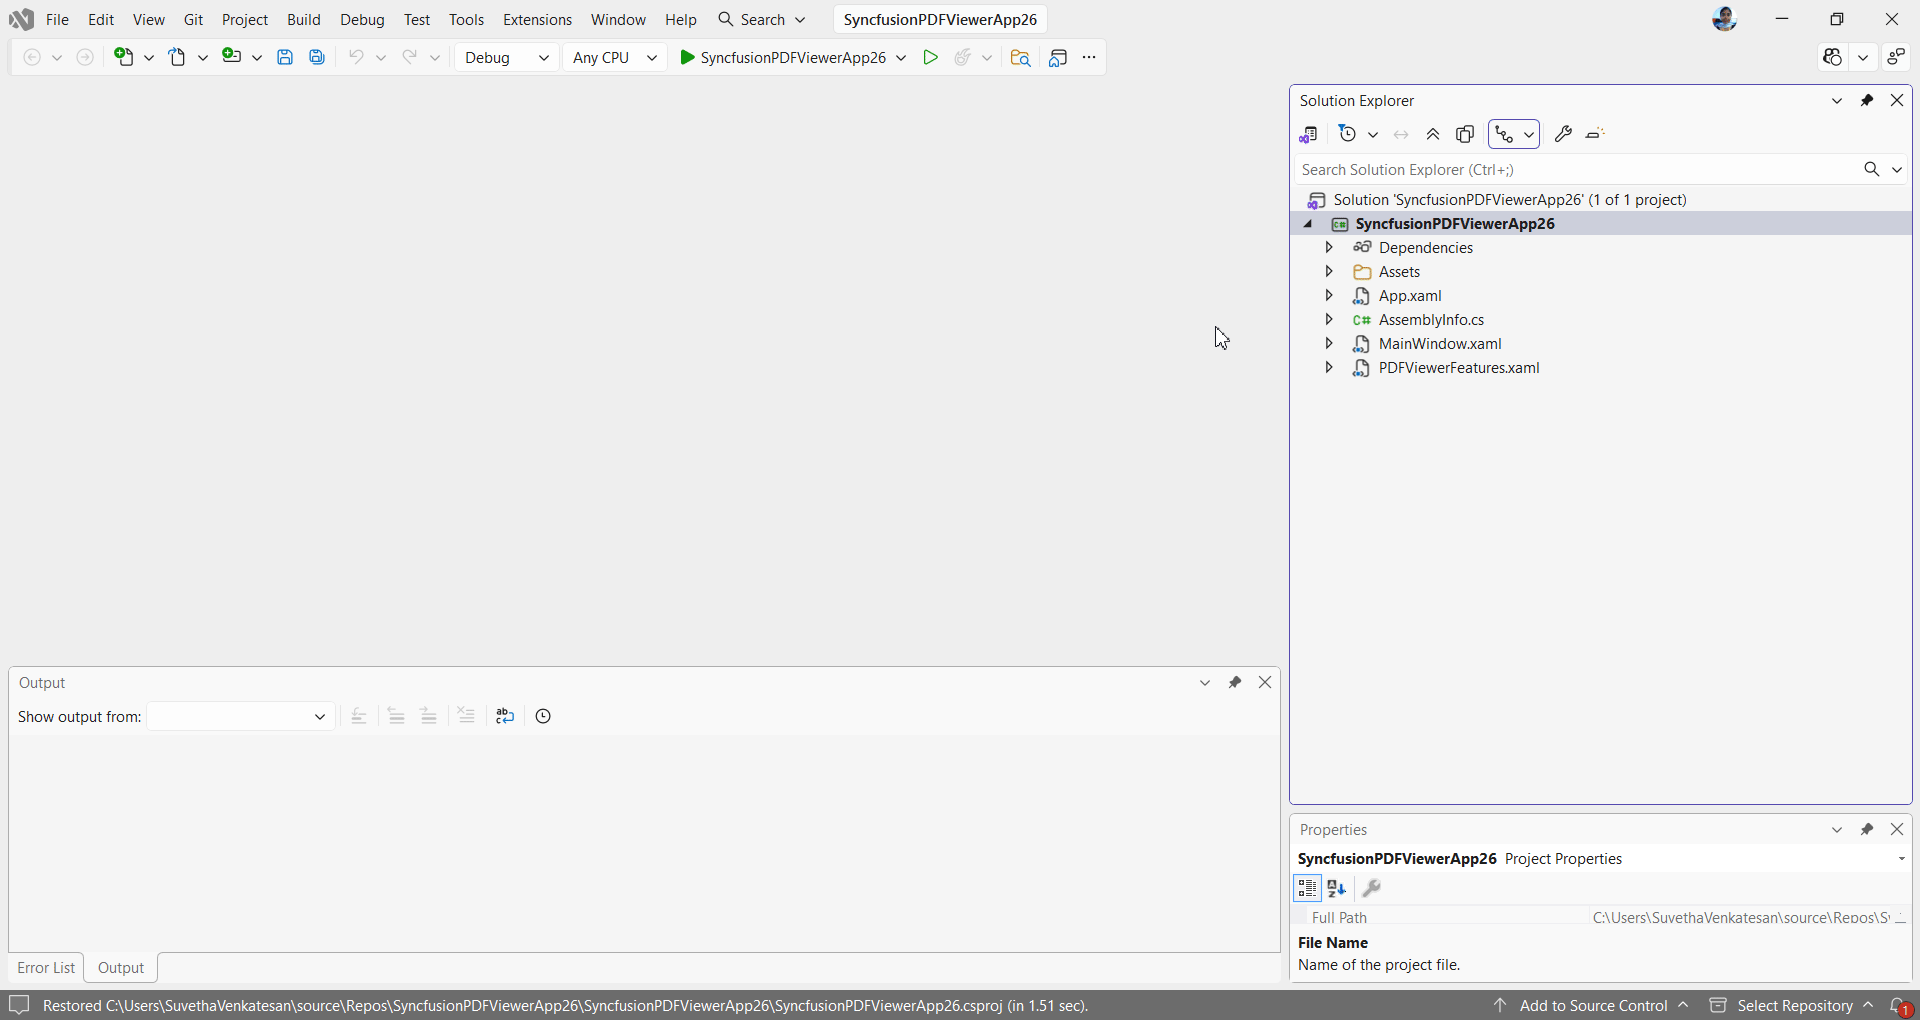
Task: Click Add to Source Control in status bar
Action: pyautogui.click(x=1595, y=1005)
